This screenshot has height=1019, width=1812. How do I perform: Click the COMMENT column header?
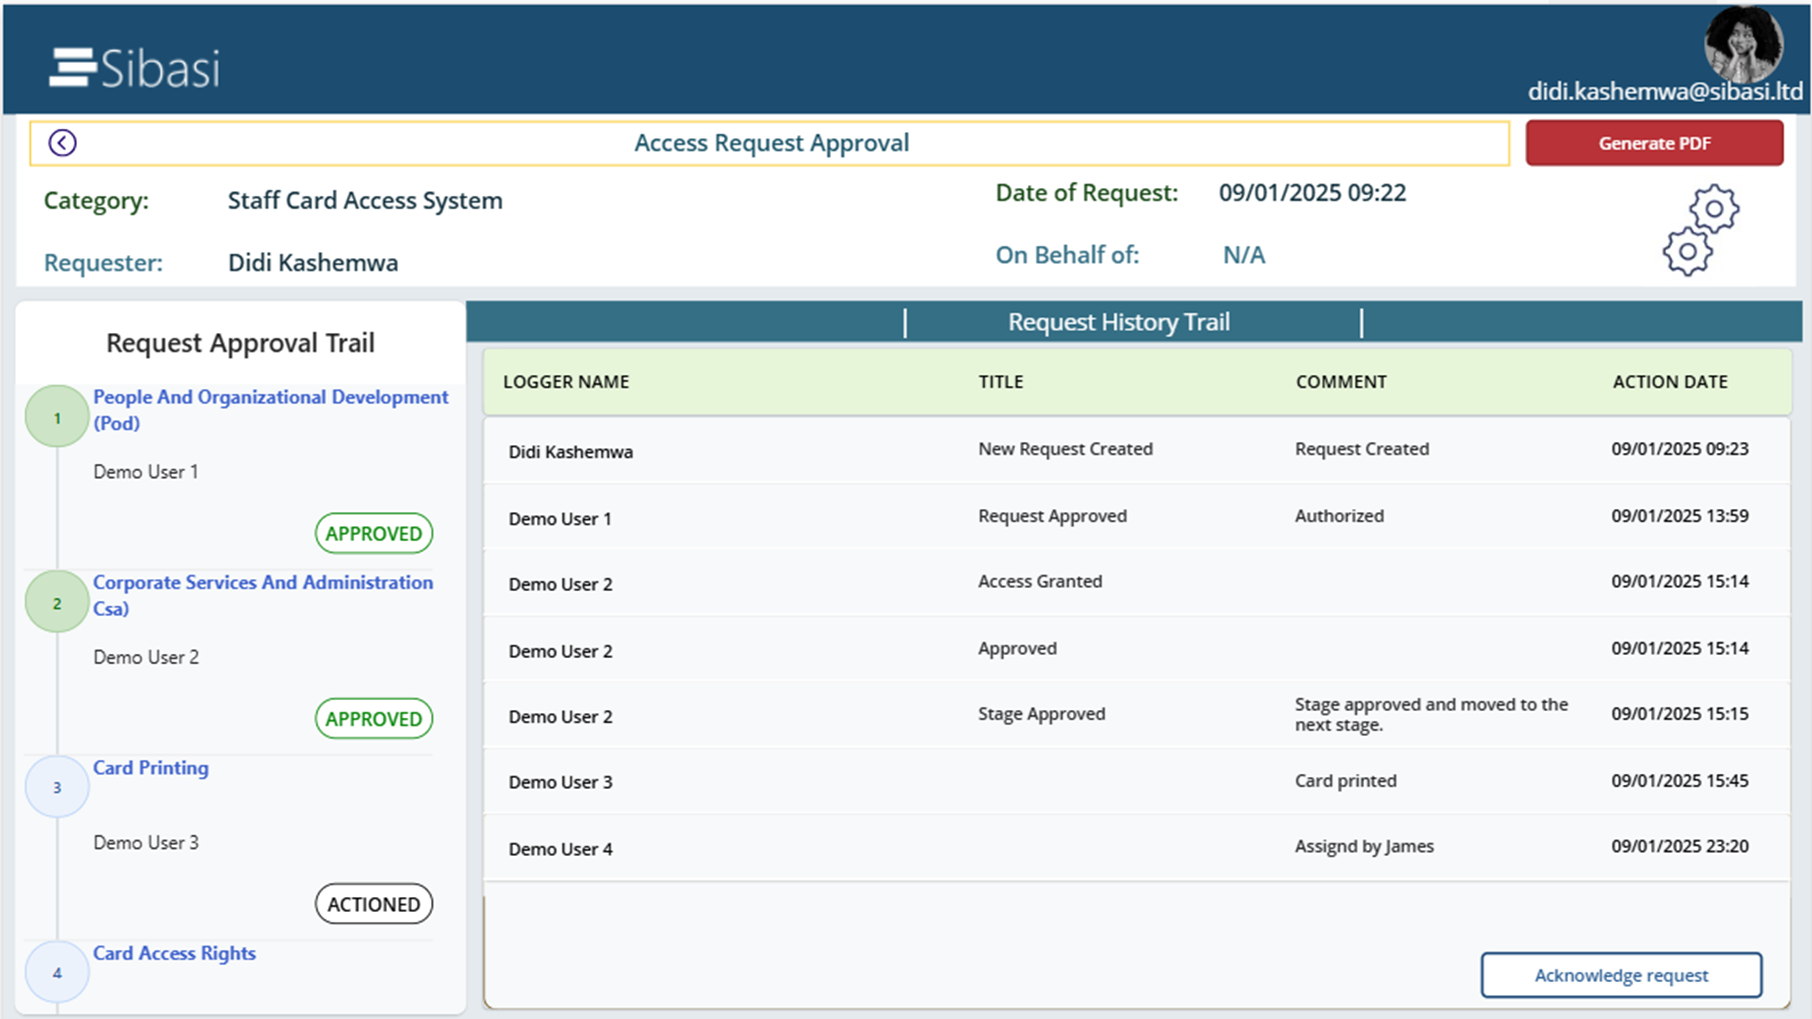coord(1341,382)
